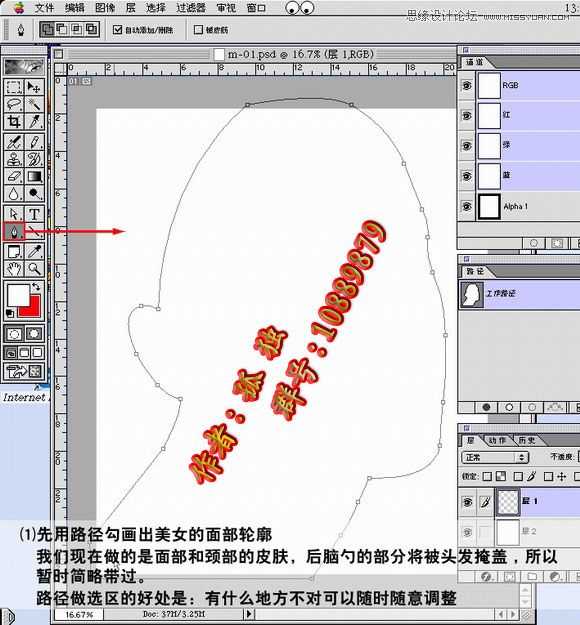Create new layer set folder icon
The width and height of the screenshot is (580, 625).
coord(532,576)
